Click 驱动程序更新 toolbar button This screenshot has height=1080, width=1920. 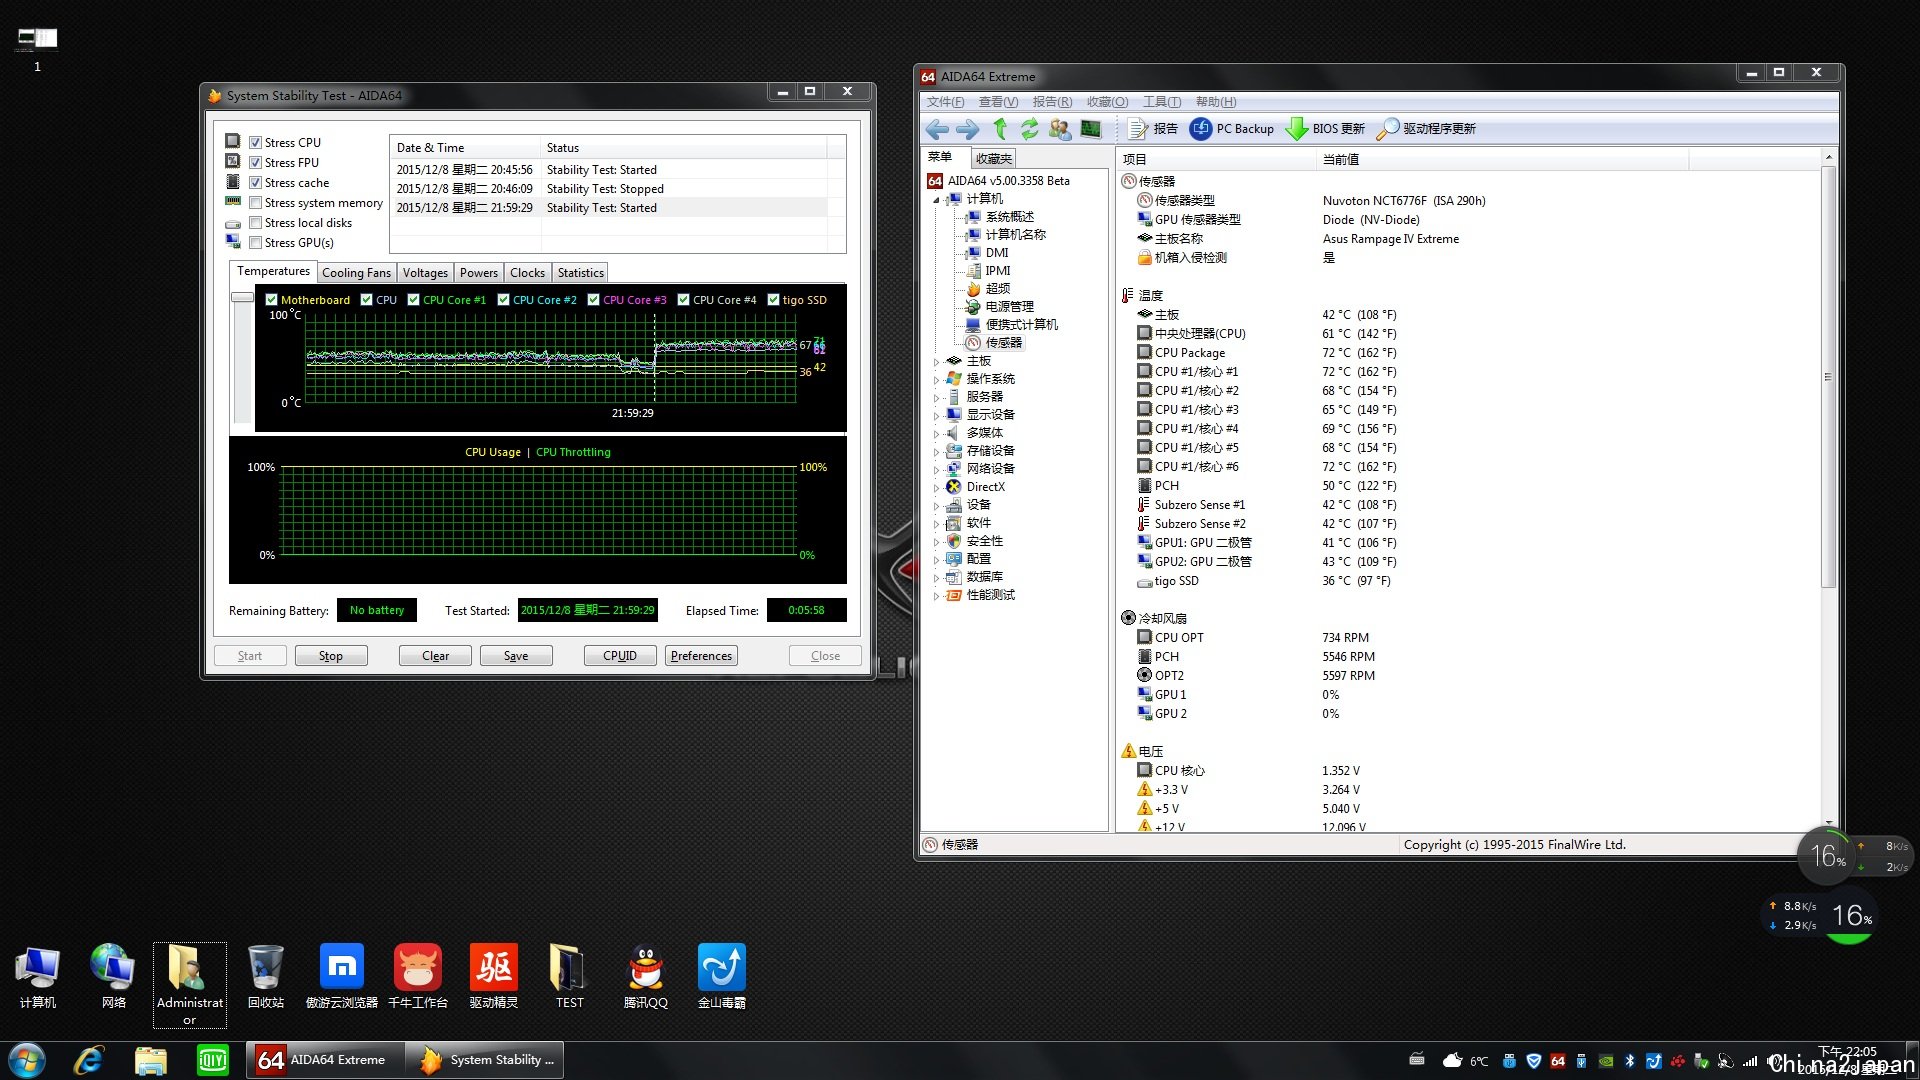coord(1426,129)
